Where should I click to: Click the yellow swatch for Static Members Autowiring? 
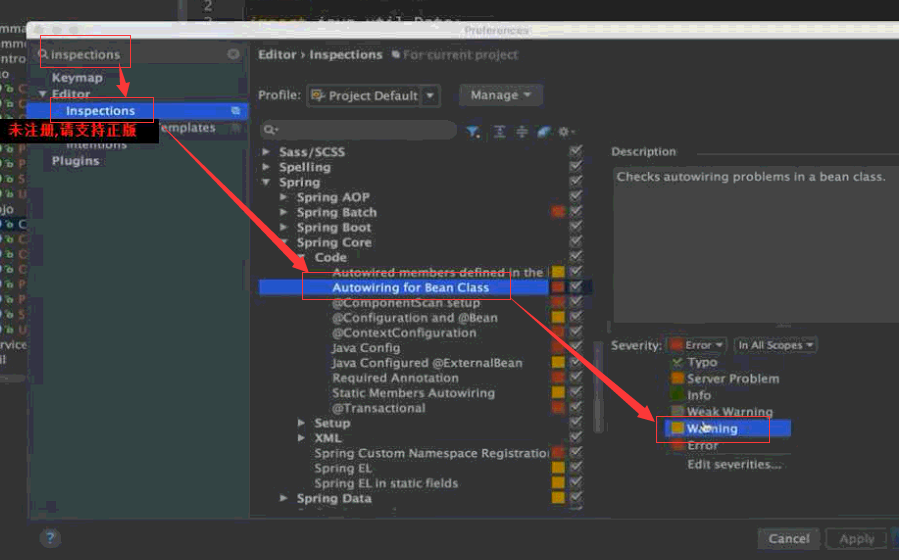[x=558, y=392]
